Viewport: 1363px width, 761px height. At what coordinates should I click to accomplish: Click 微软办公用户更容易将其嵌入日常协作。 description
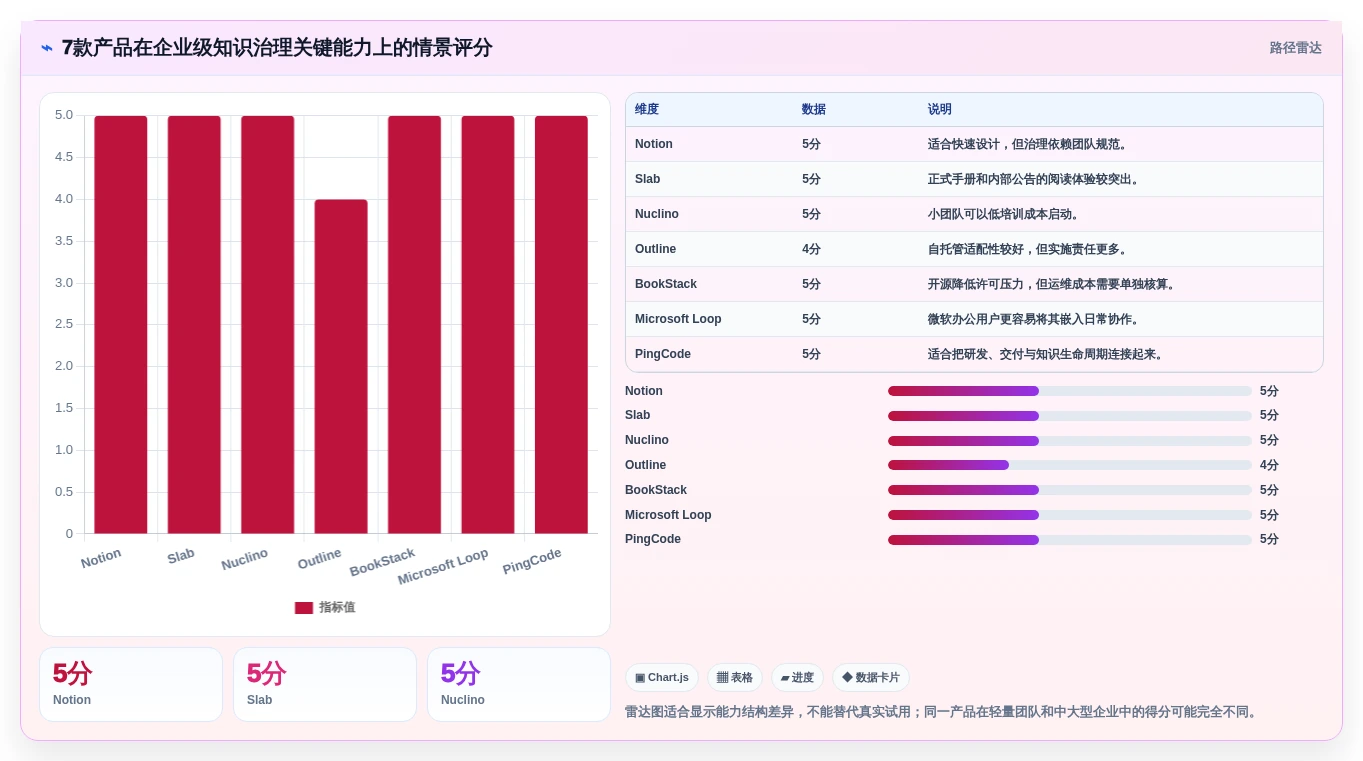[x=1036, y=319]
